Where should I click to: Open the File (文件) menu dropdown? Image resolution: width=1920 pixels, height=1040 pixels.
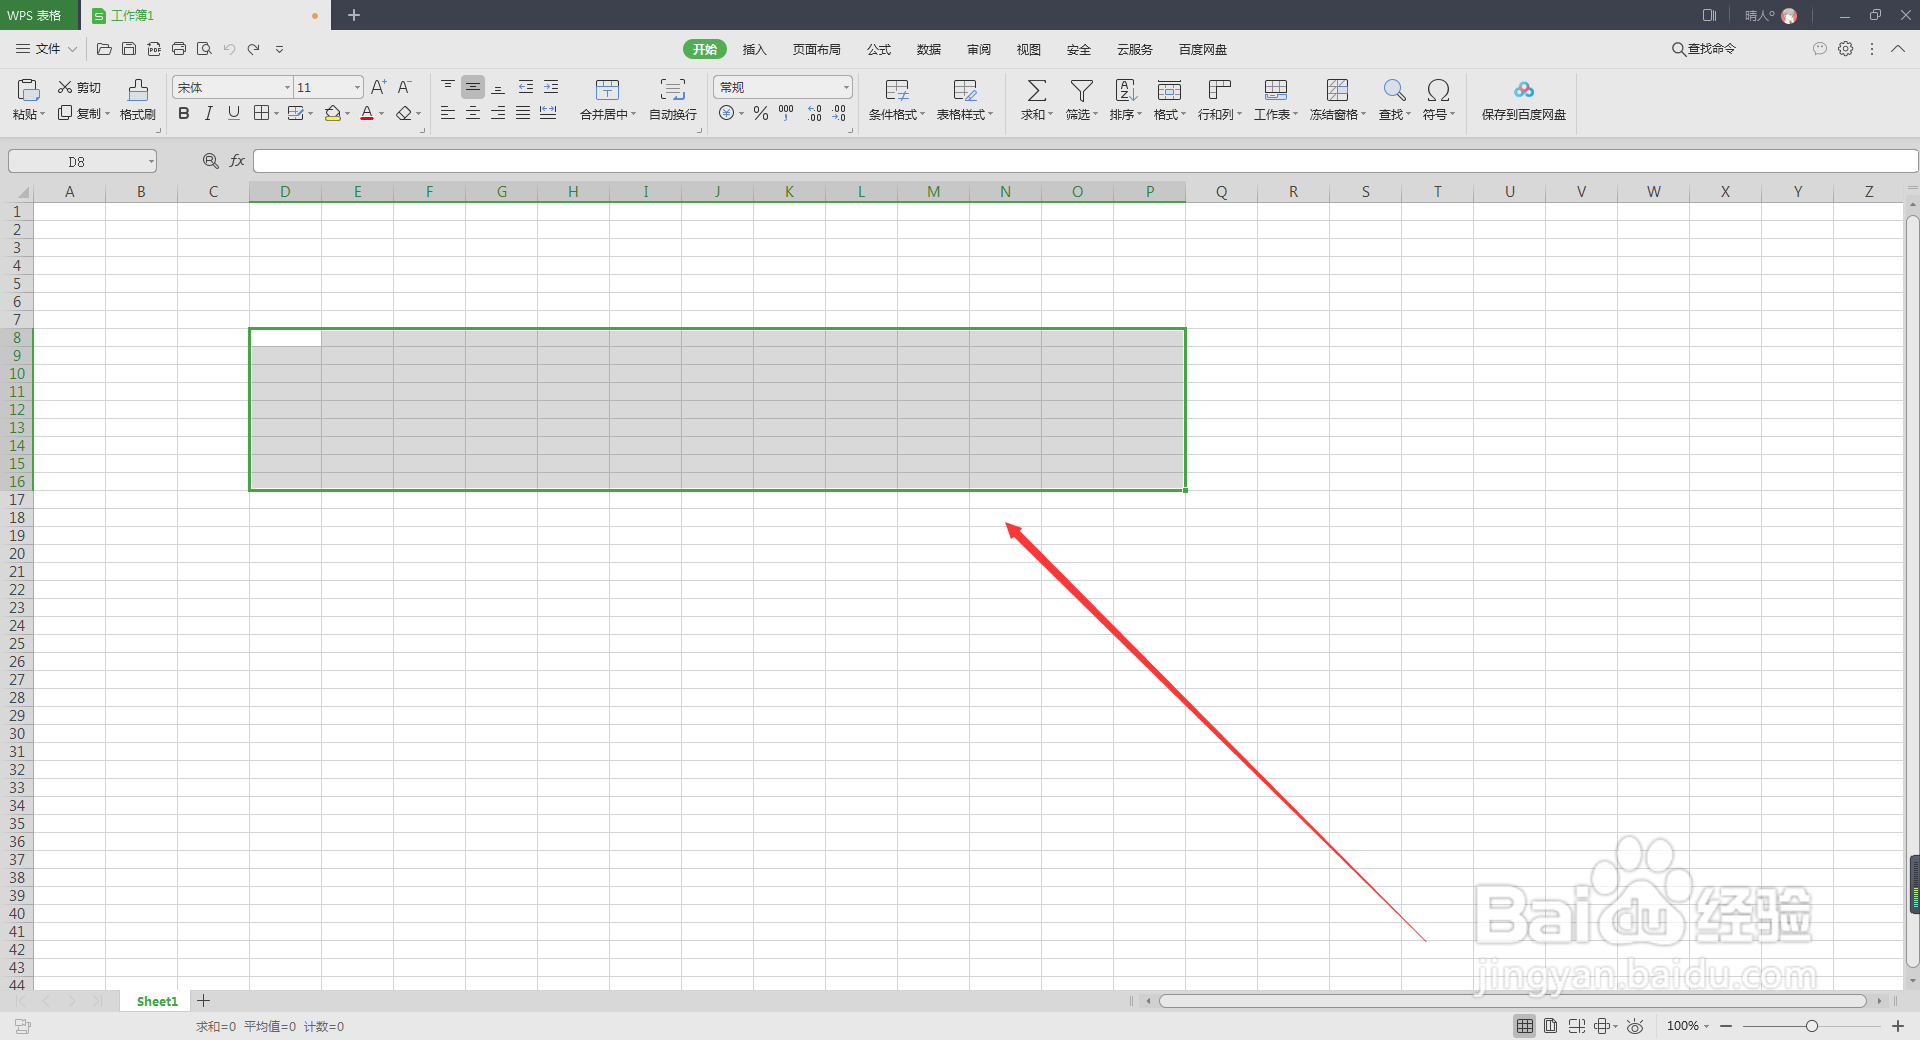pos(47,48)
